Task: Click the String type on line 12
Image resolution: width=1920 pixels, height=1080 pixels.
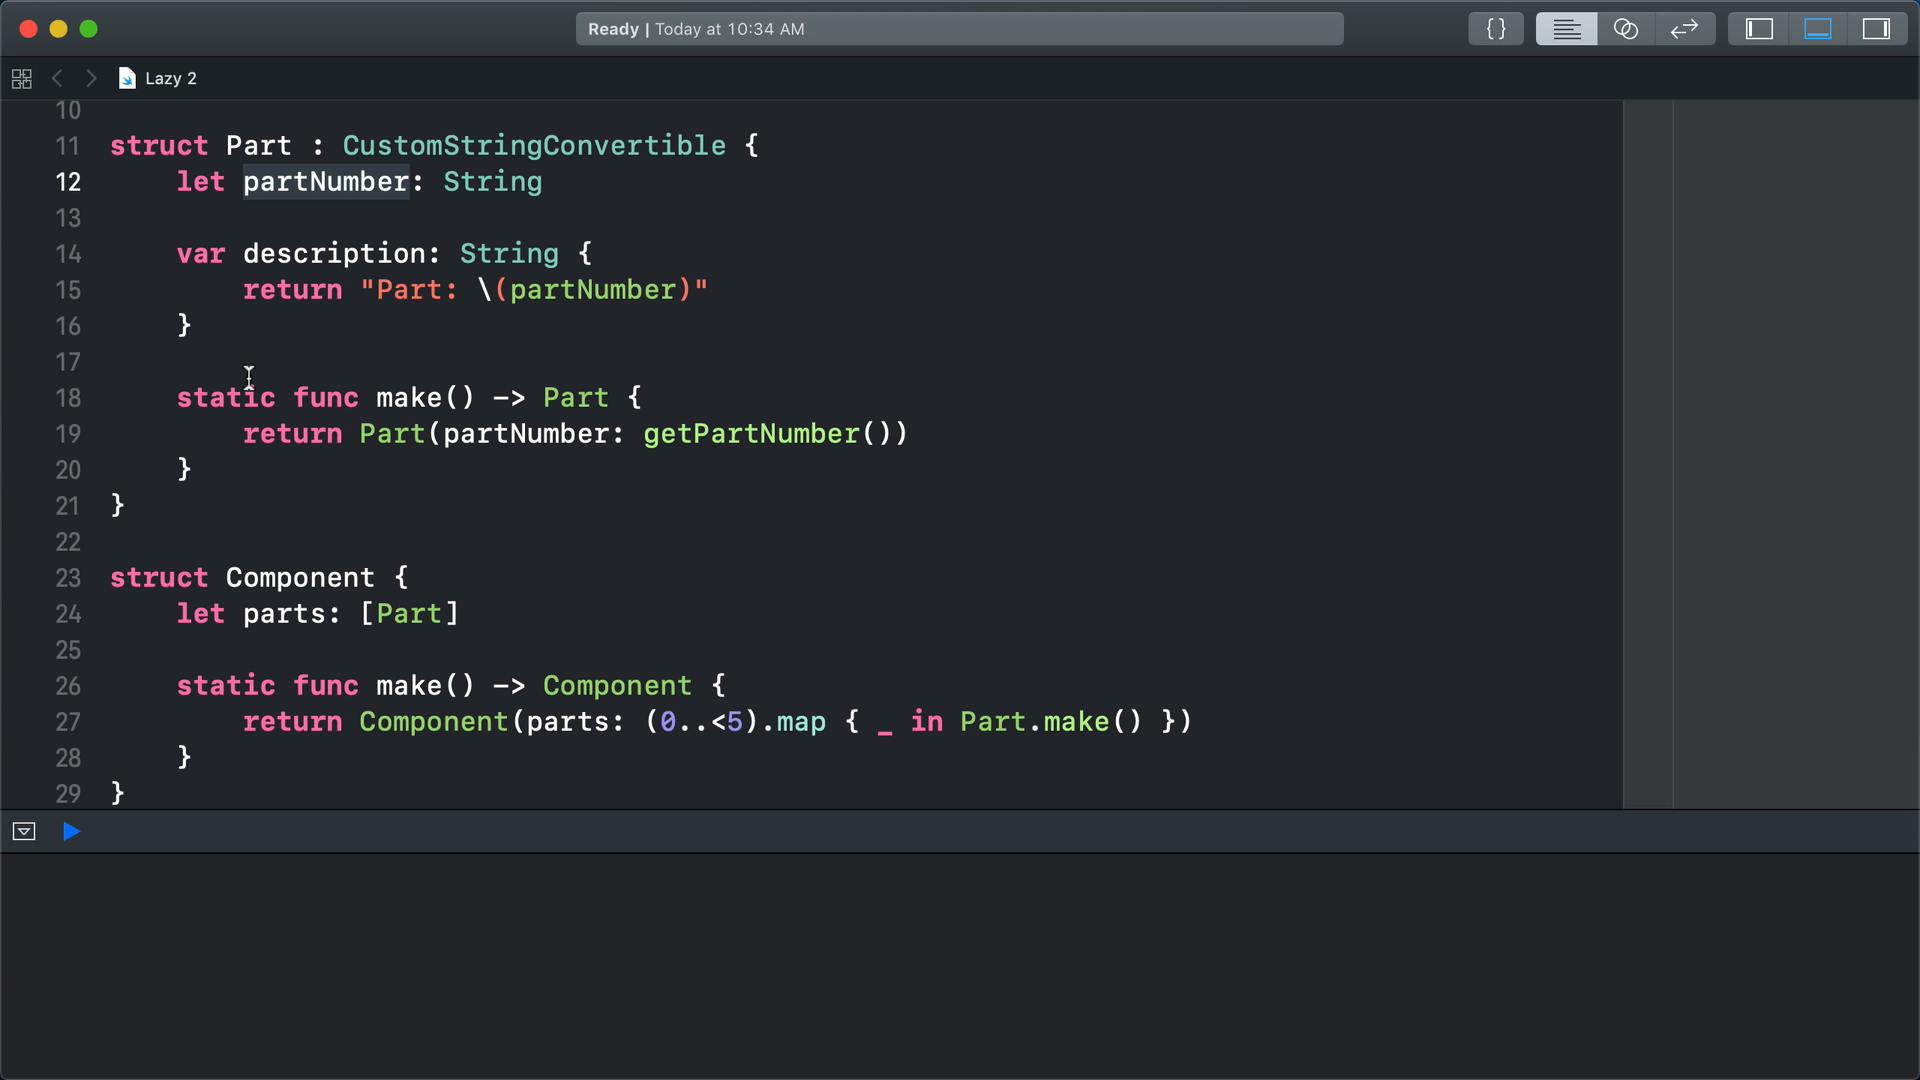Action: (492, 182)
